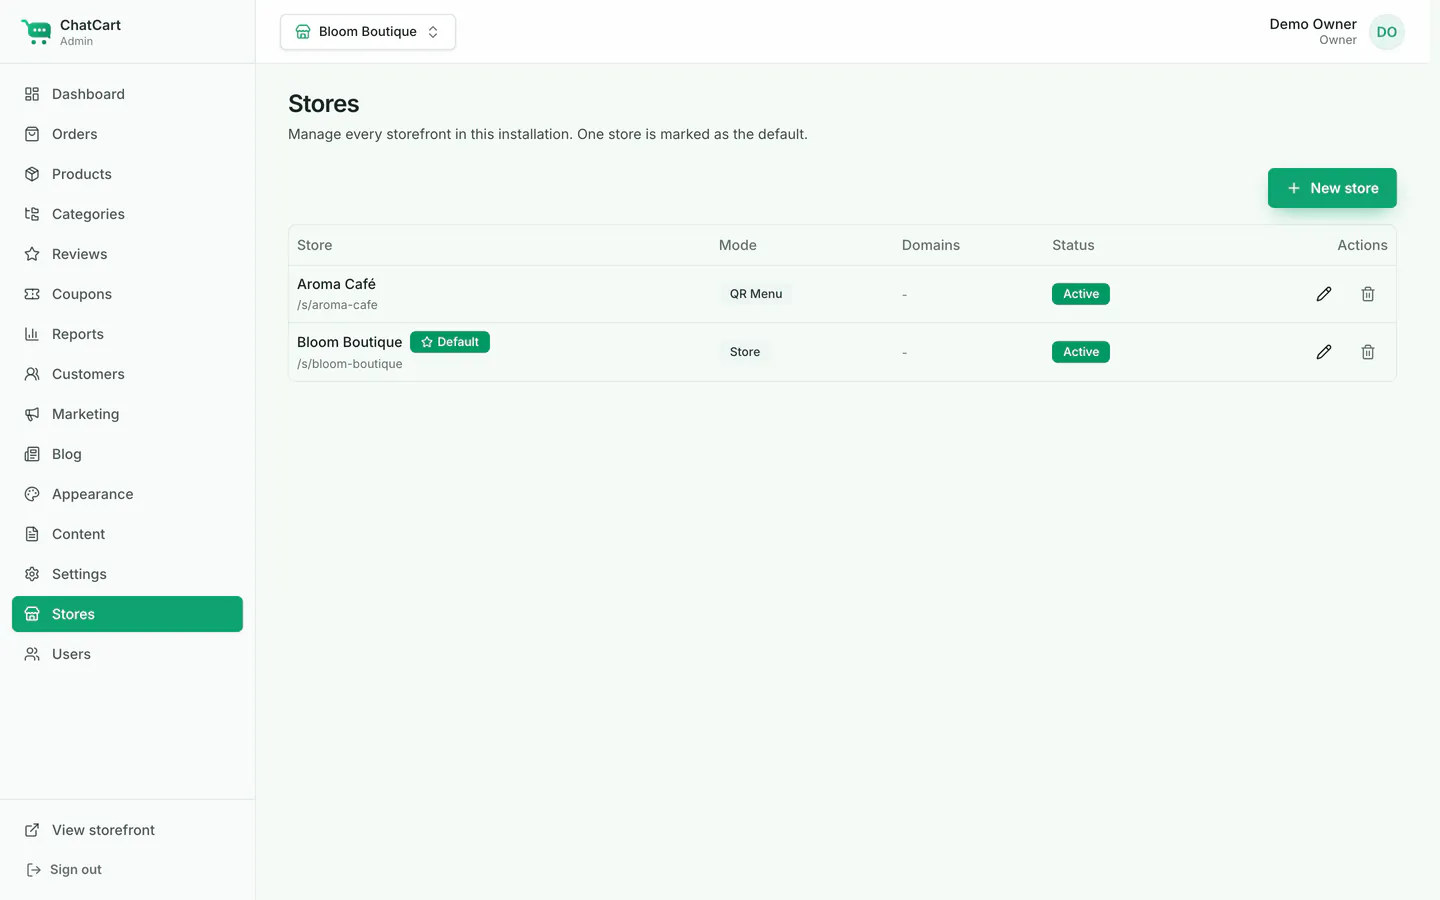Click the Aroma Café store name
This screenshot has width=1440, height=900.
[x=336, y=284]
